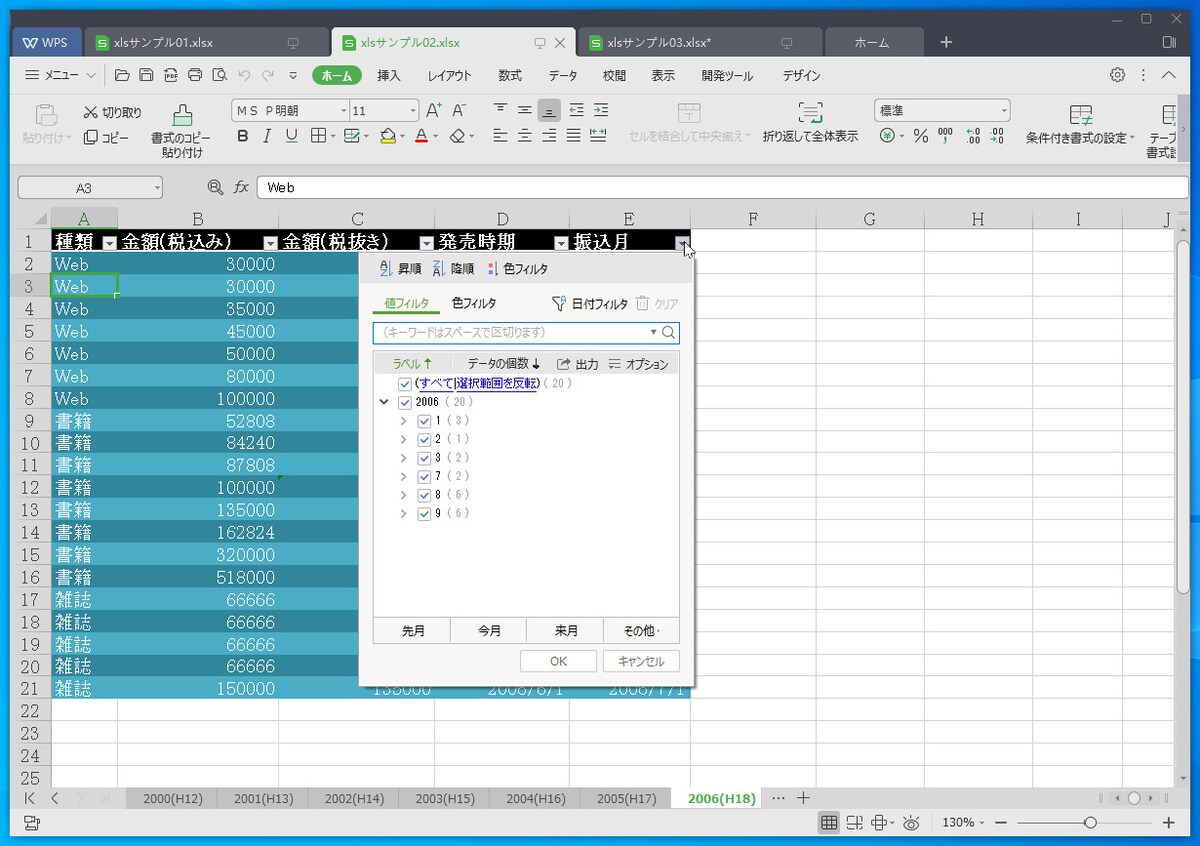Open the 数式 (Formulas) ribbon tab
Viewport: 1200px width, 846px height.
point(510,76)
